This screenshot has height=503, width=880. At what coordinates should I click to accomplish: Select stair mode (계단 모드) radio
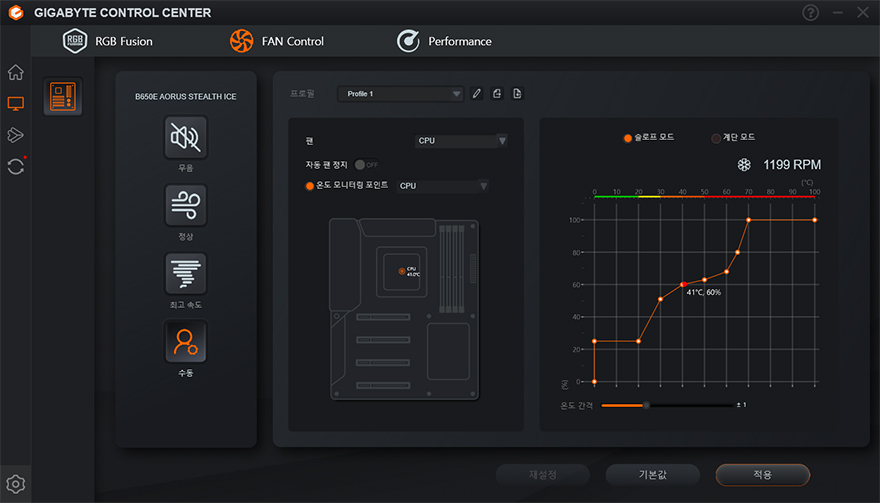pyautogui.click(x=716, y=138)
